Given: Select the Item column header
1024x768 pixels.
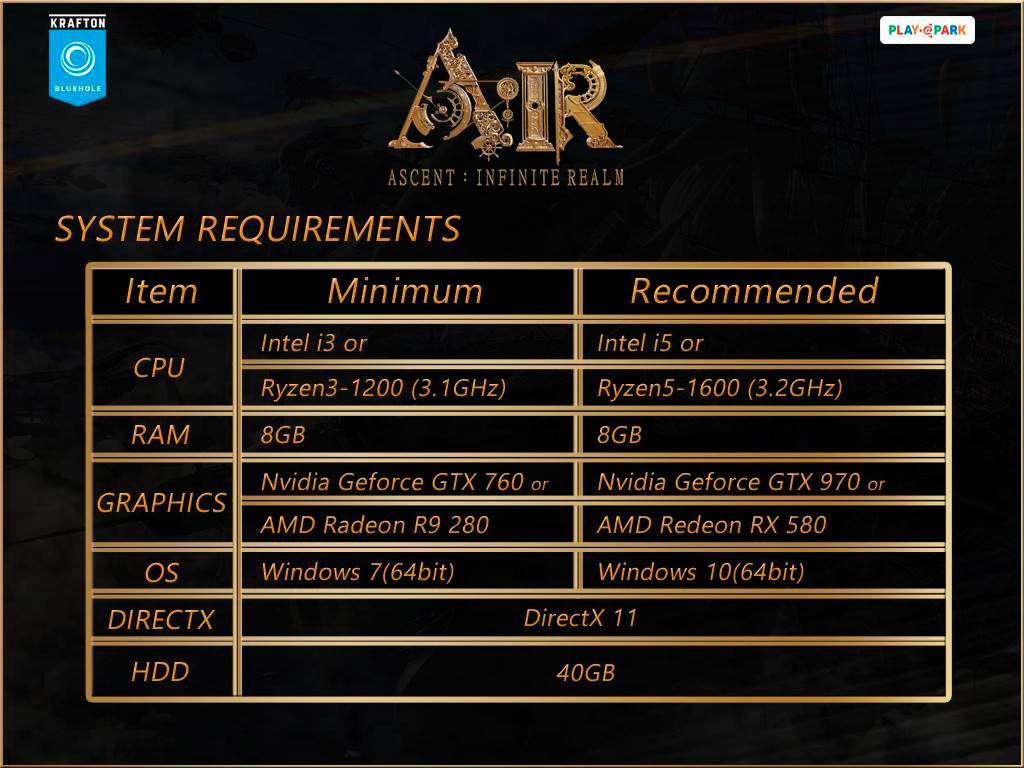Looking at the screenshot, I should 161,291.
